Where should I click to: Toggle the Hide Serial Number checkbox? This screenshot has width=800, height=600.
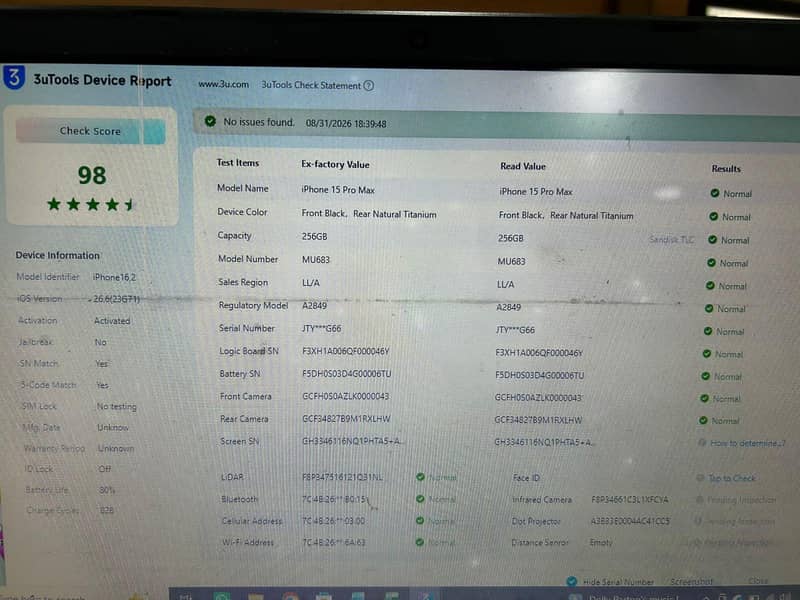(x=571, y=581)
